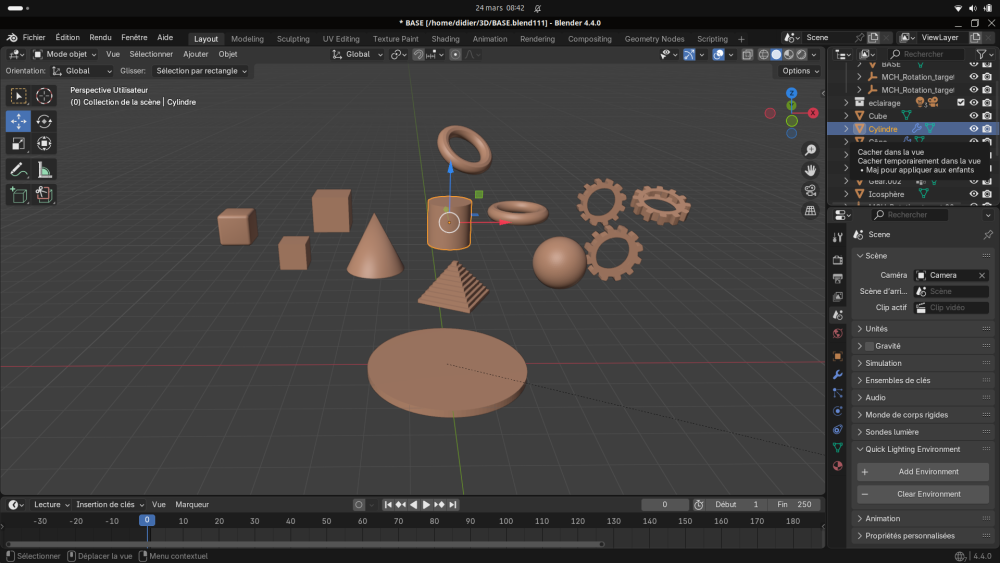Switch to orthographic view with grid icon
The image size is (1000, 563).
coord(810,211)
